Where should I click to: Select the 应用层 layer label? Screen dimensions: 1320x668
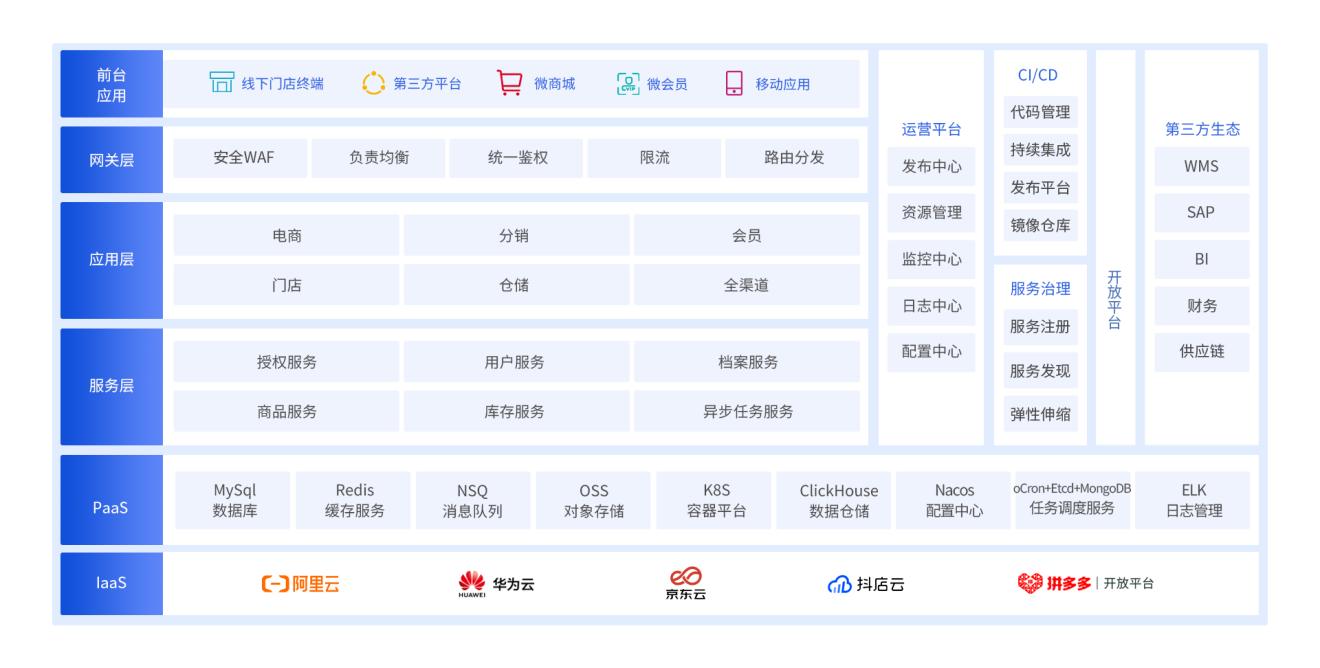click(x=111, y=260)
